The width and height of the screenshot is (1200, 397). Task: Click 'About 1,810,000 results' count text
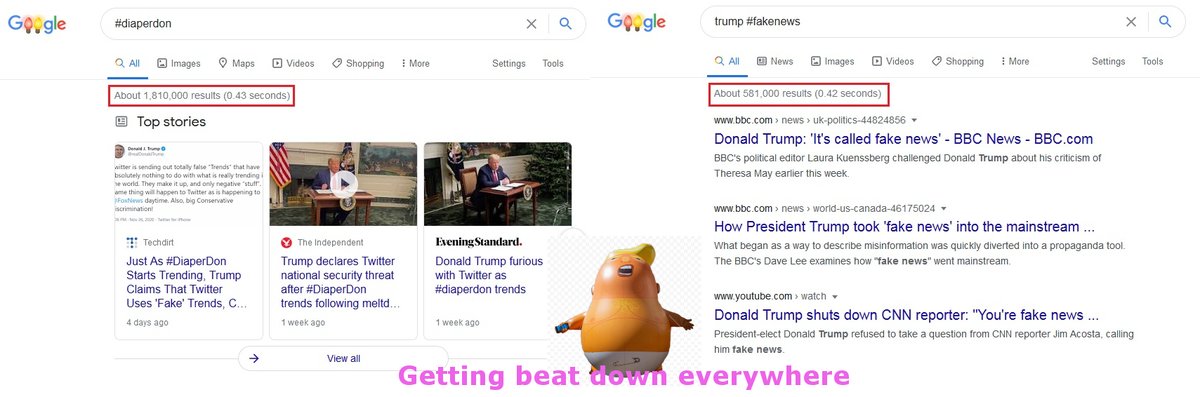click(202, 96)
